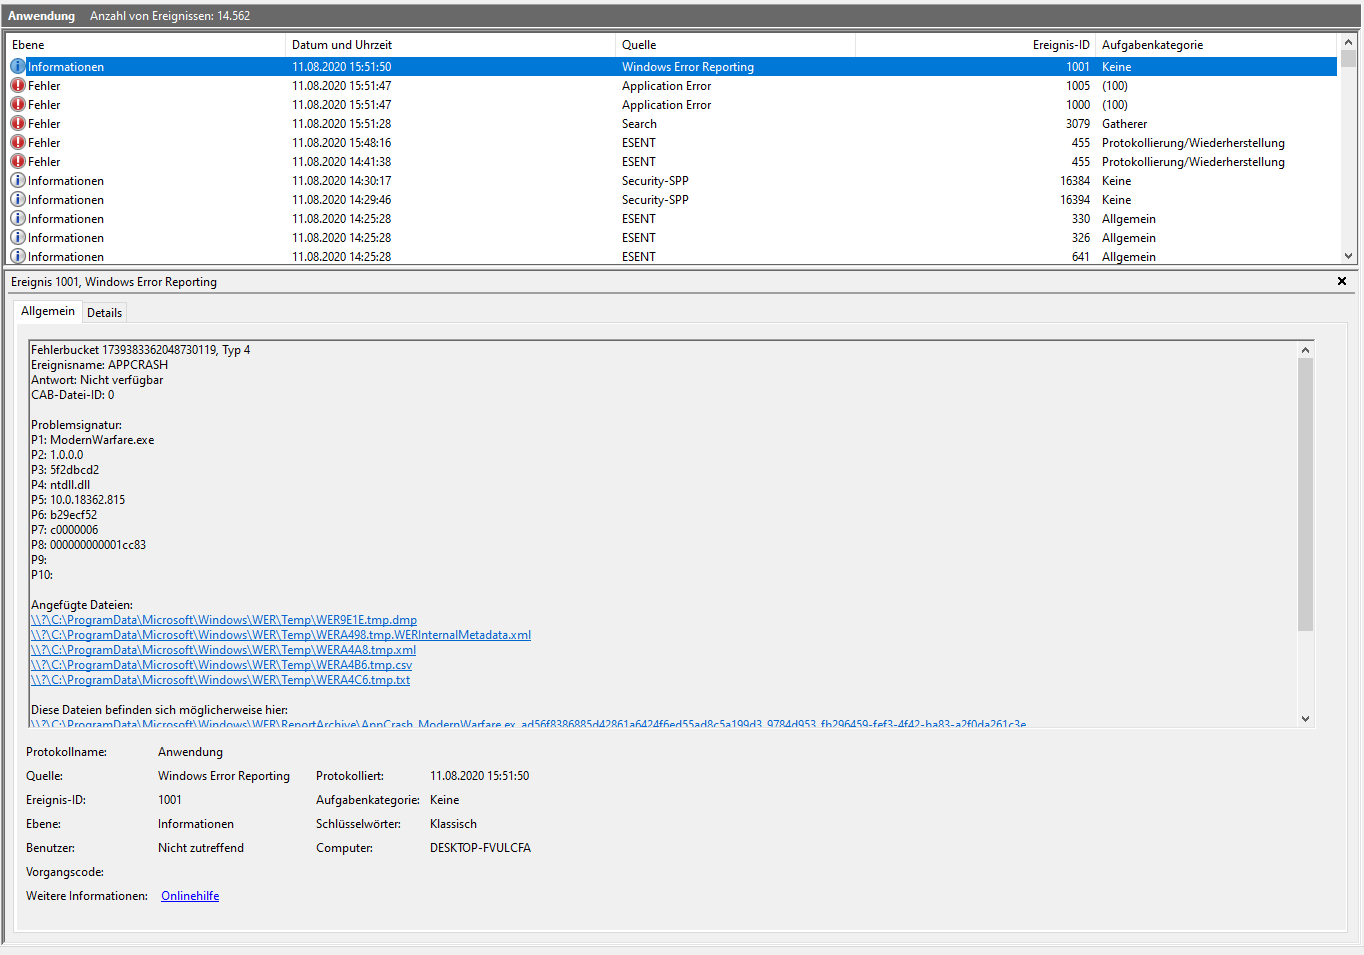Image resolution: width=1364 pixels, height=955 pixels.
Task: Select ESENT row dated 11.08.2020 14:41:38
Action: pos(671,161)
